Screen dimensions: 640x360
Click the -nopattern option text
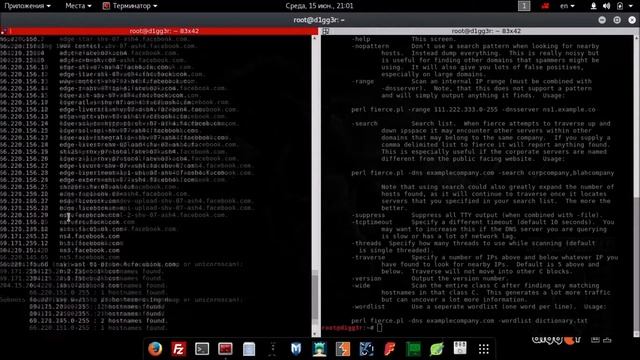pos(370,46)
